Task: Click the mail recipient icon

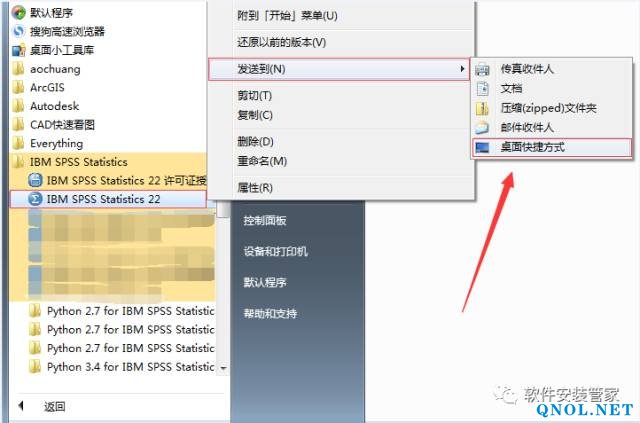Action: tap(482, 127)
